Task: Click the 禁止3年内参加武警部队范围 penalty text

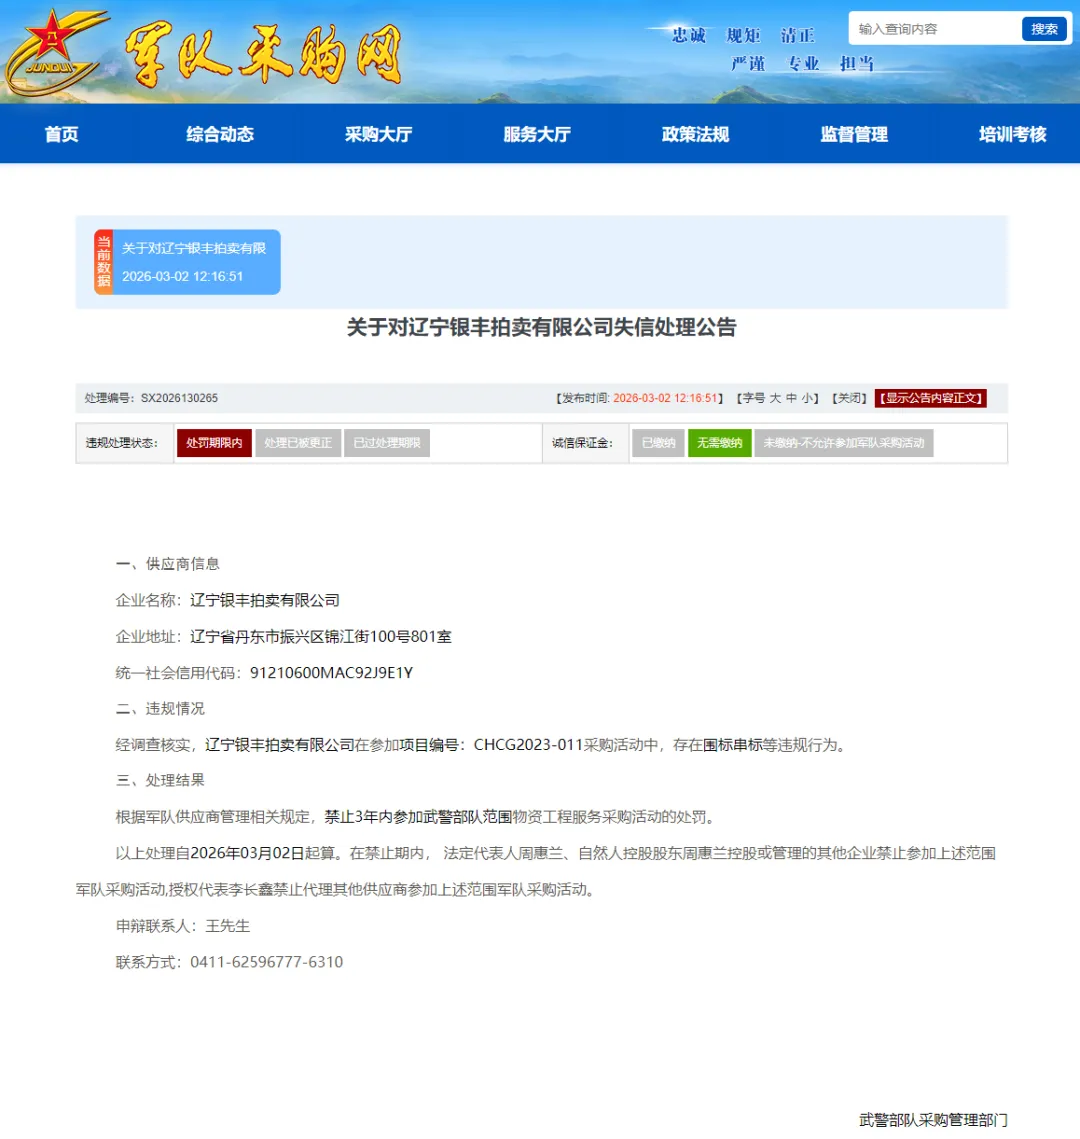Action: [x=418, y=816]
